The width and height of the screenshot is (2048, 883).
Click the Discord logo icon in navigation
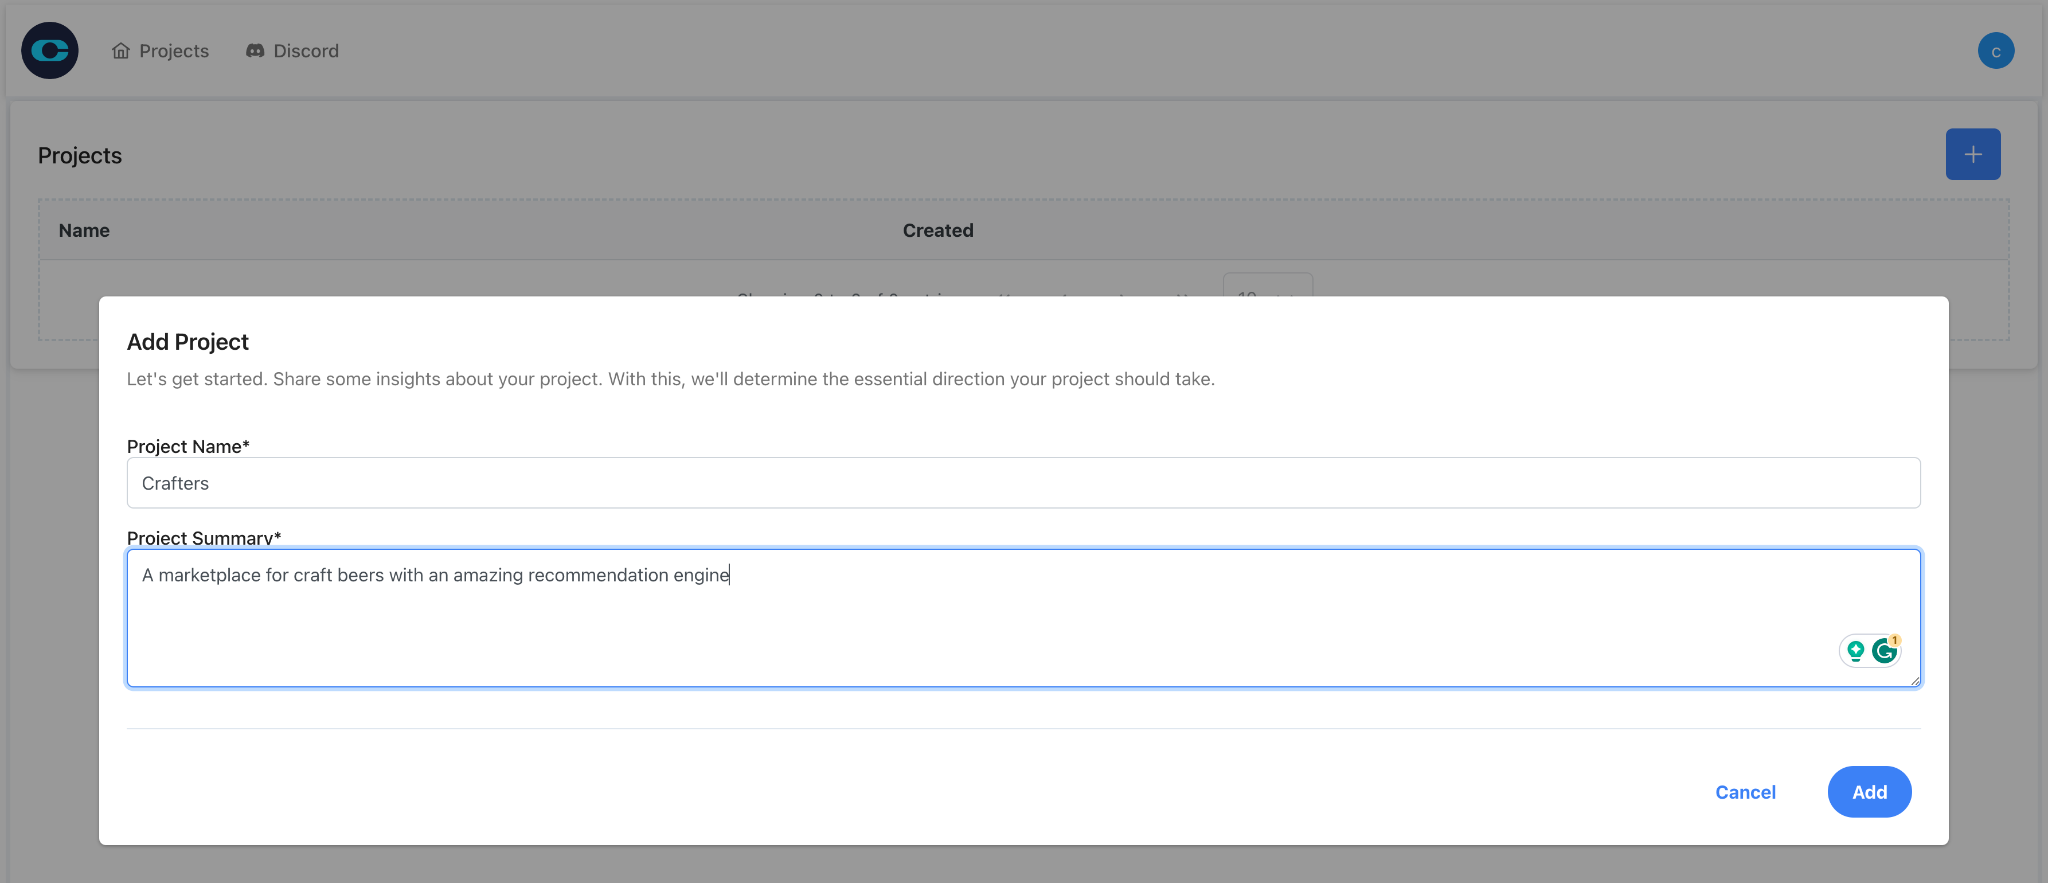[255, 51]
